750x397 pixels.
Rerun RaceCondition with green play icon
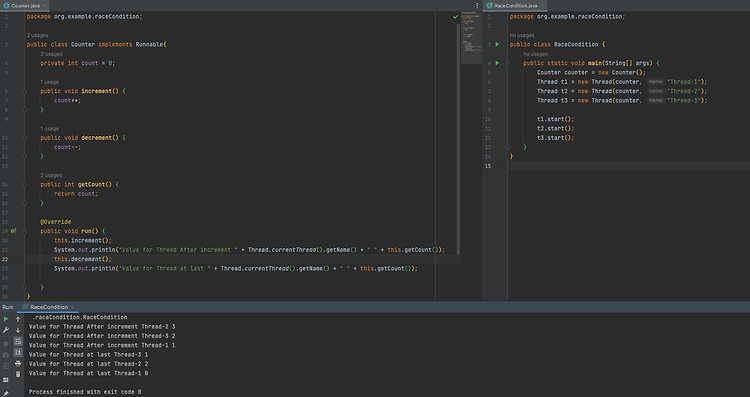[x=6, y=319]
